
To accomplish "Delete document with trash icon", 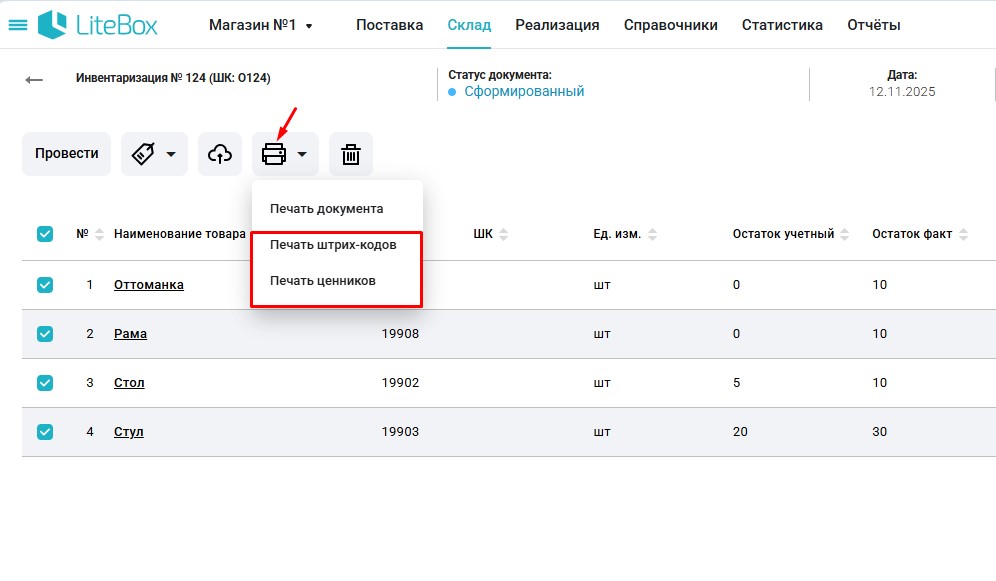I will coord(350,154).
